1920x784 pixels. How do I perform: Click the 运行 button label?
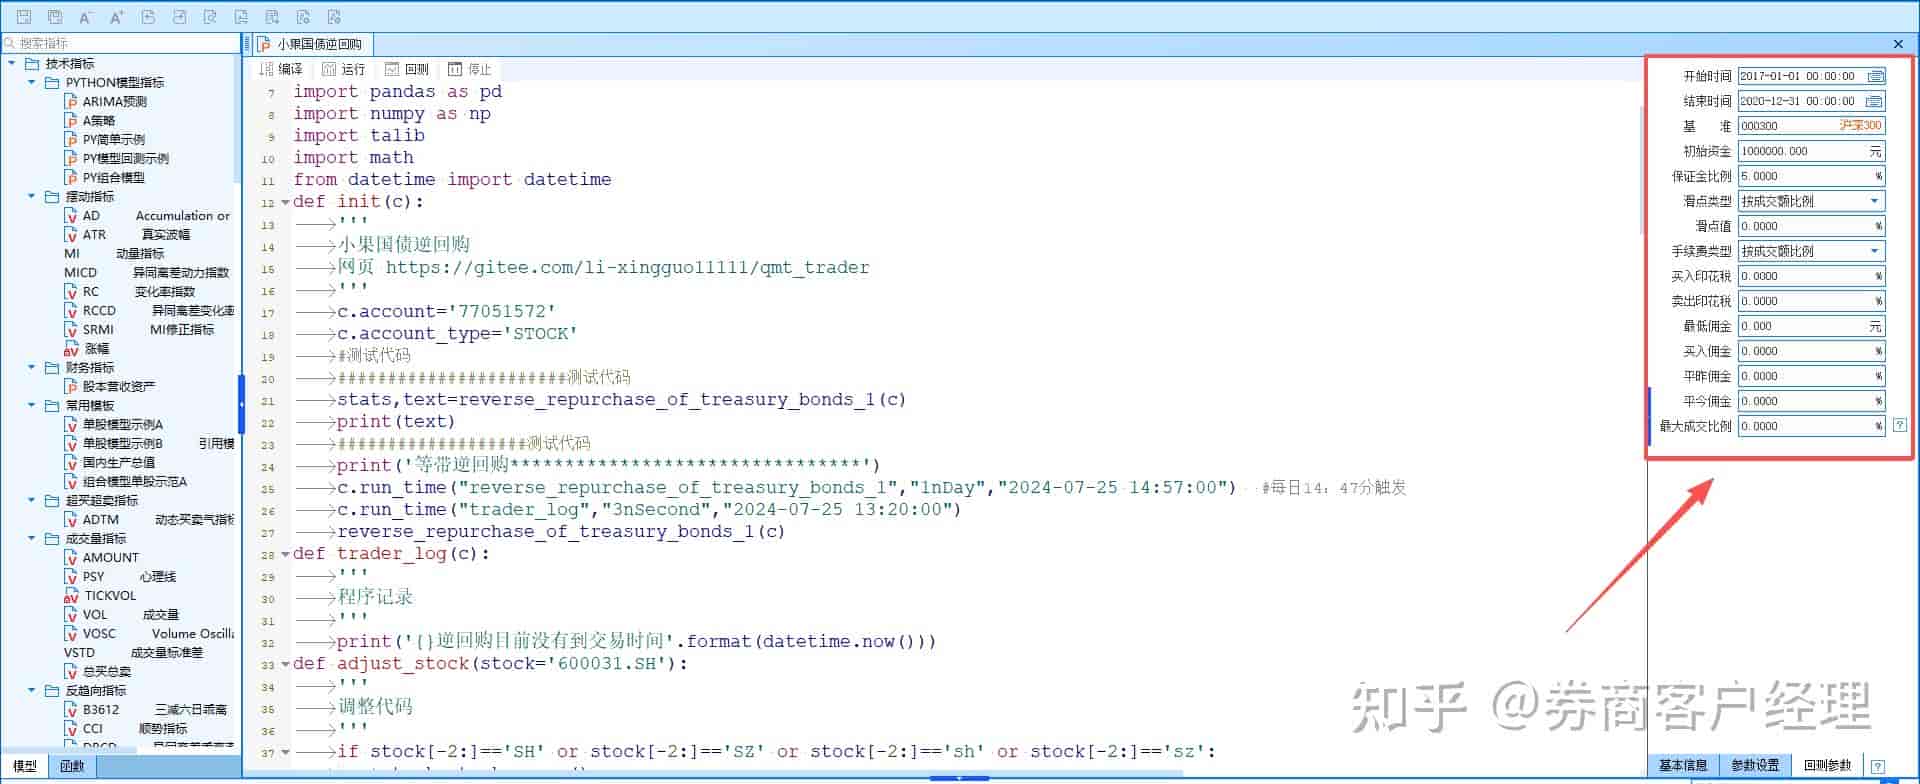click(x=353, y=69)
